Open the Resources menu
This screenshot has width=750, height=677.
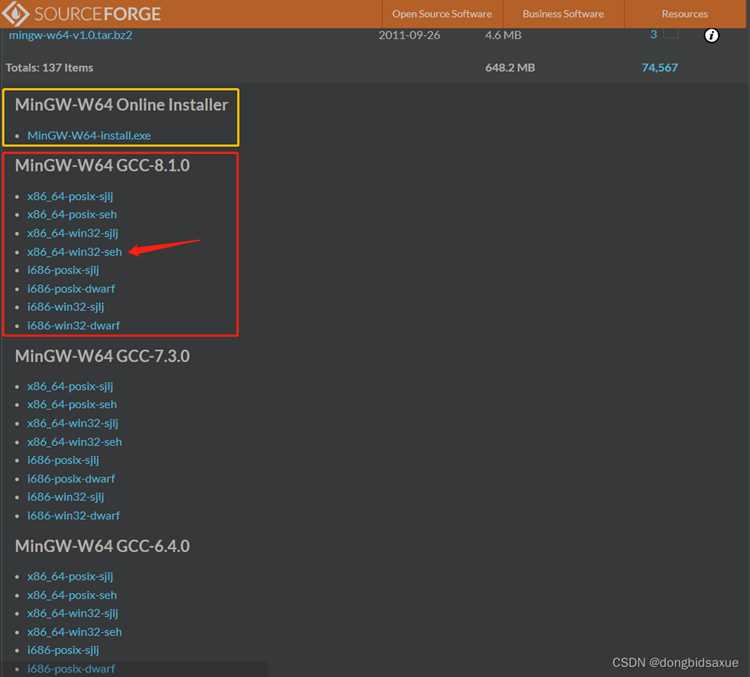click(684, 14)
